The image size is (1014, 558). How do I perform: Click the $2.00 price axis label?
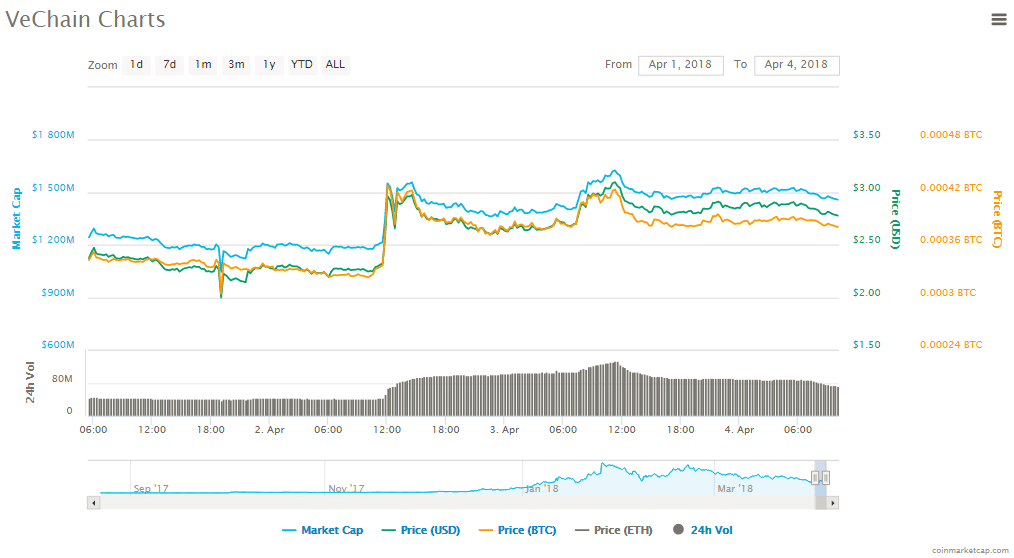click(x=867, y=293)
